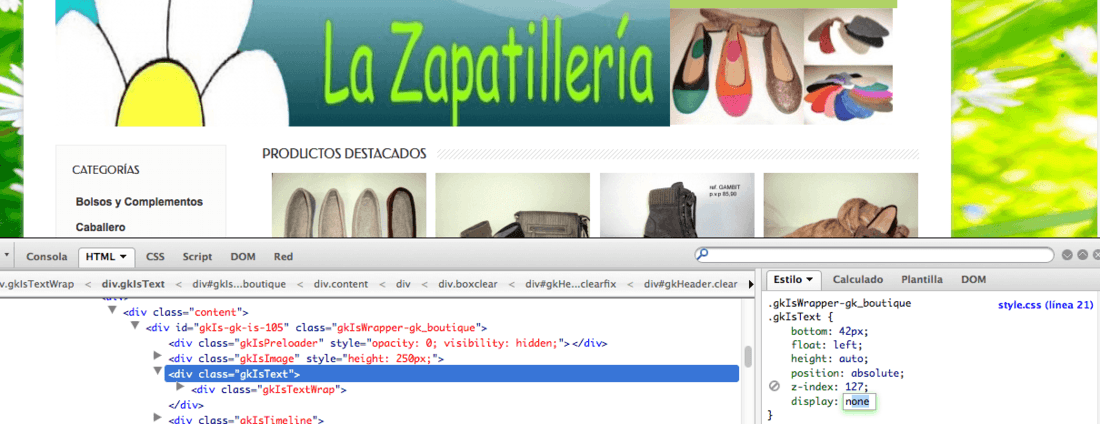Image resolution: width=1100 pixels, height=424 pixels.
Task: Open the Estilo tab dropdown arrow
Action: (809, 279)
